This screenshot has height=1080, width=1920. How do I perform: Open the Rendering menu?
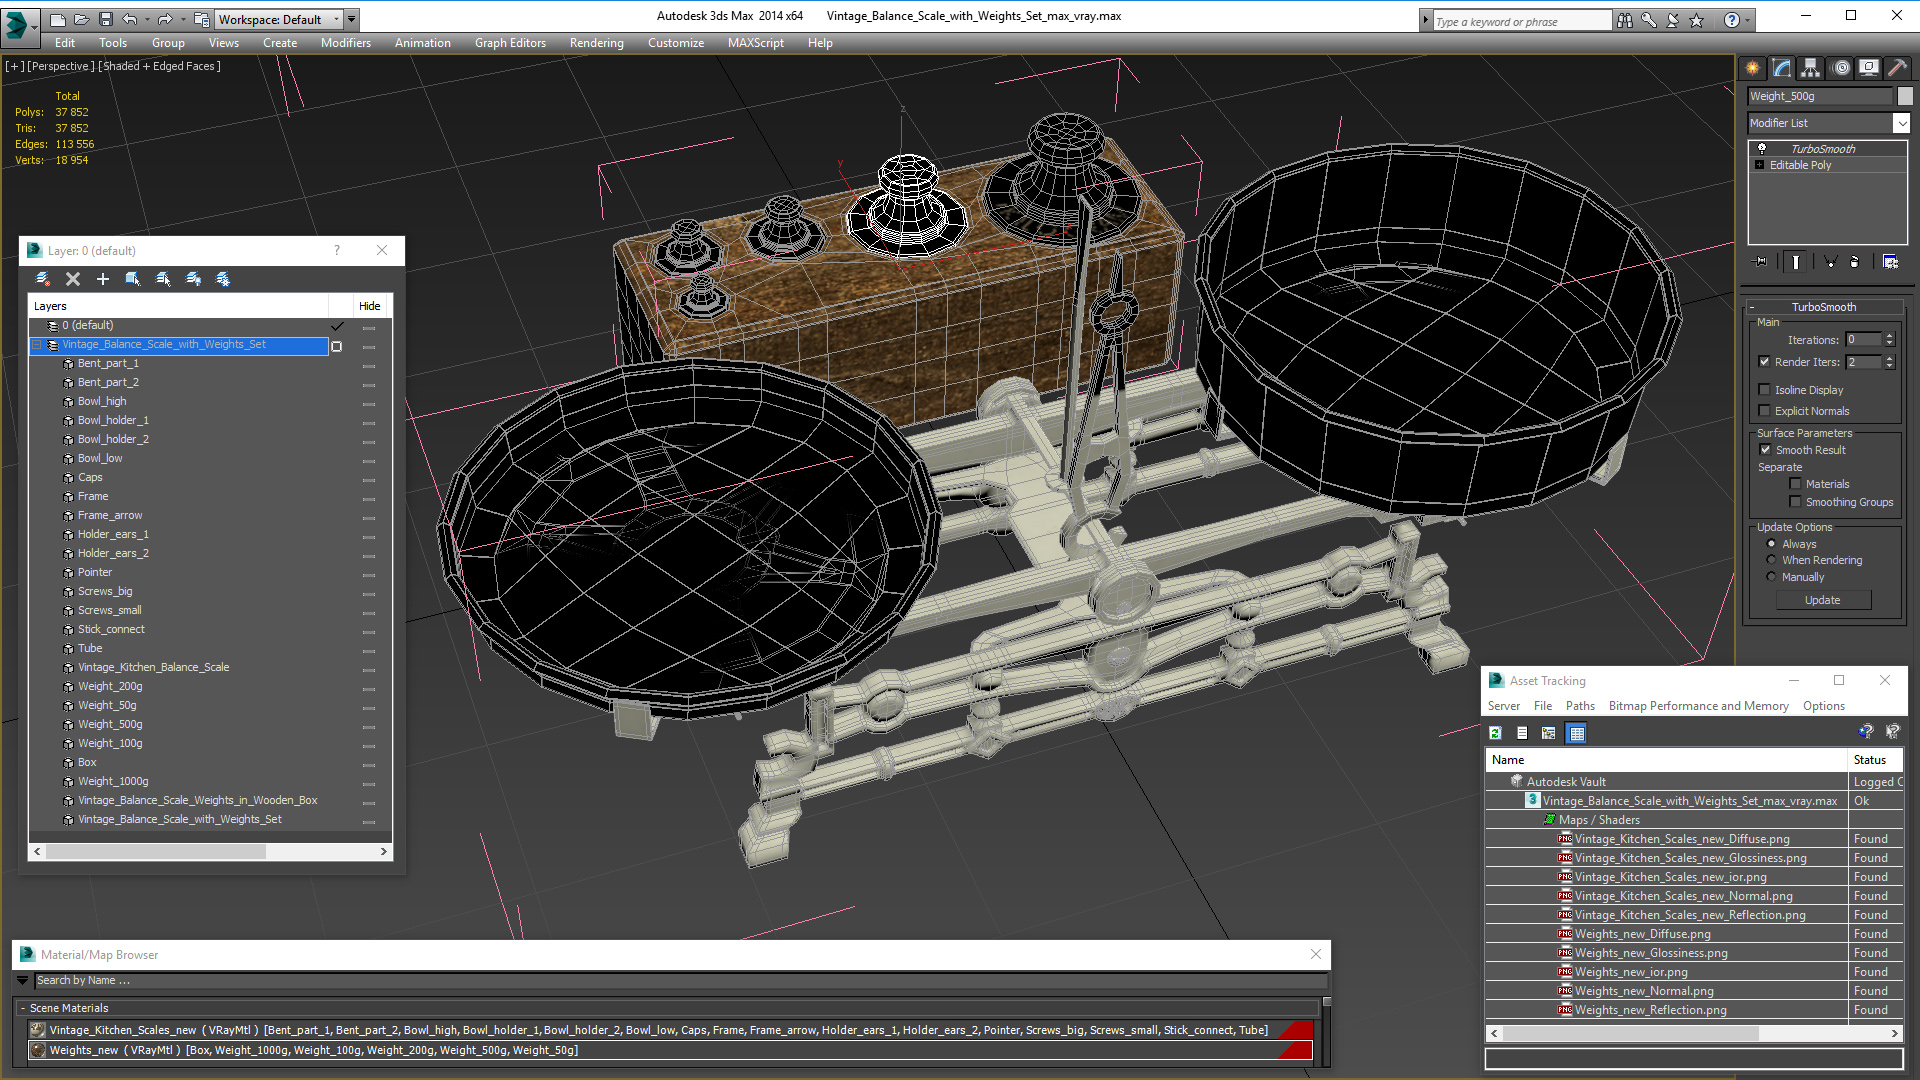pos(596,43)
